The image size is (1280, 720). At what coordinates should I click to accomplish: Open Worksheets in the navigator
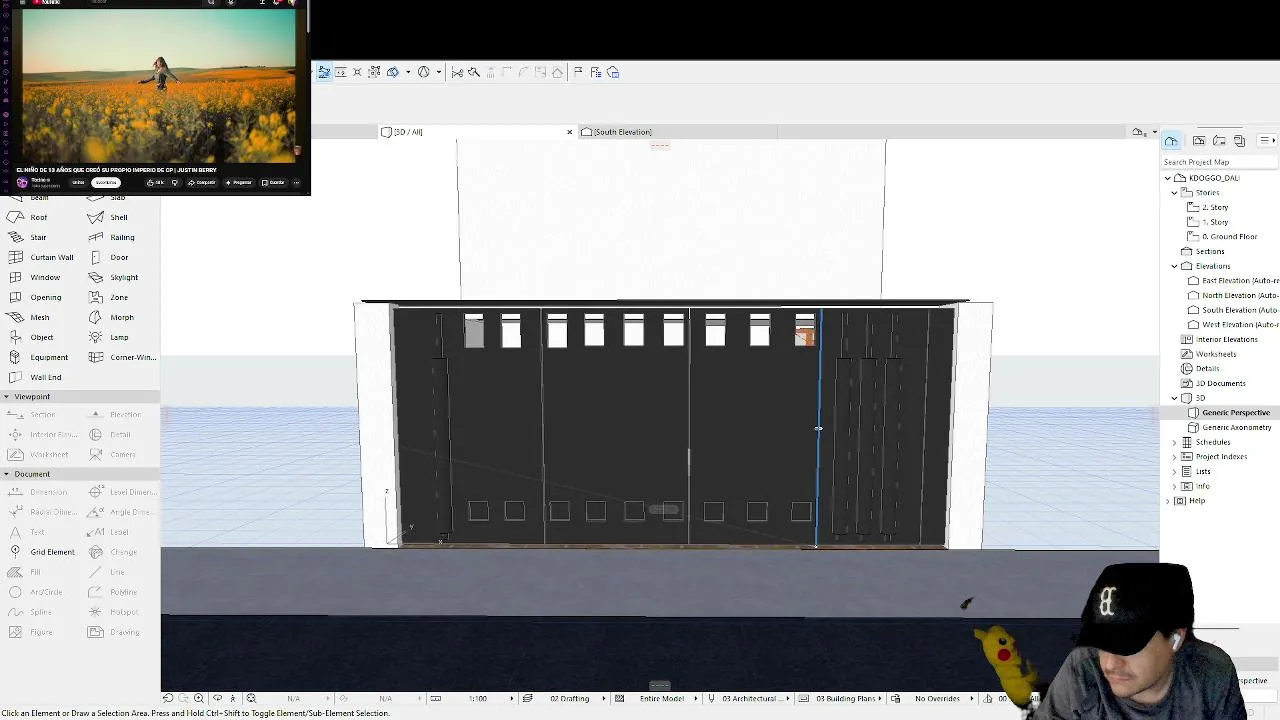pos(1208,354)
